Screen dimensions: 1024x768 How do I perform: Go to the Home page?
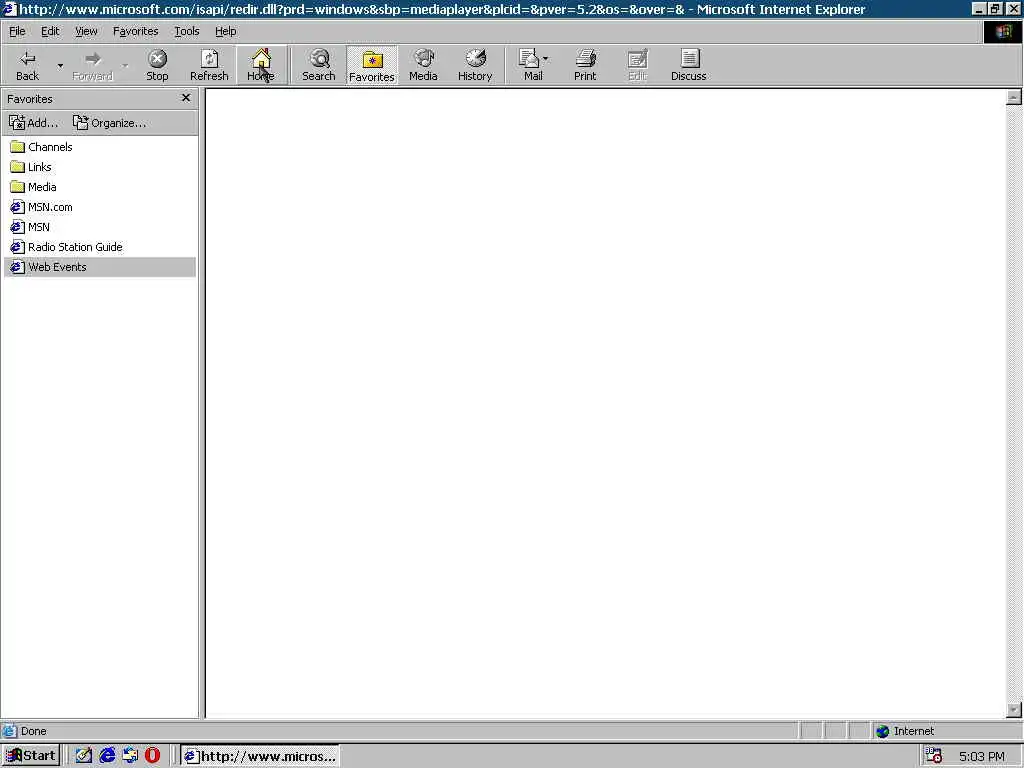(261, 65)
